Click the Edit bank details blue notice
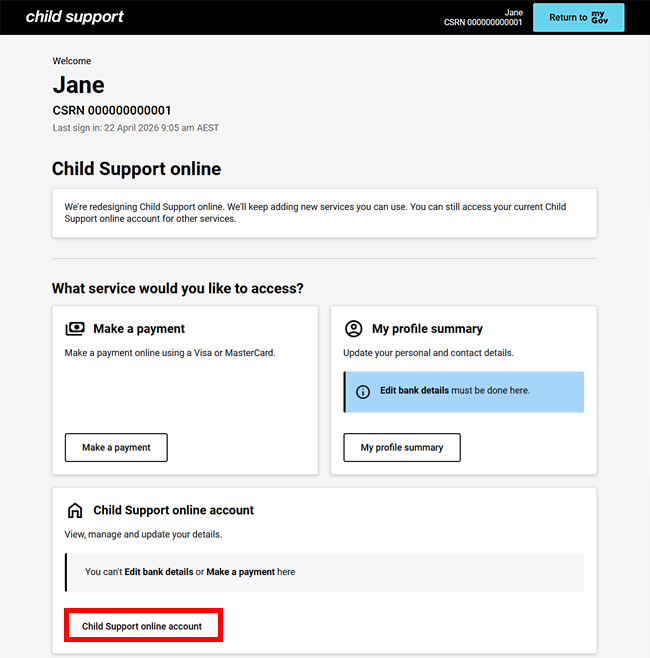650x658 pixels. [x=464, y=391]
